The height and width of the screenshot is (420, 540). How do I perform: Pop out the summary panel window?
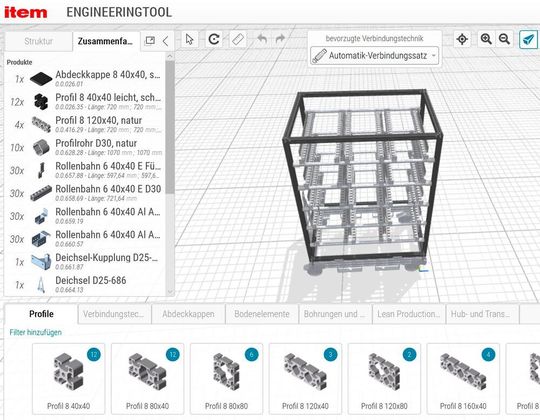tap(150, 41)
